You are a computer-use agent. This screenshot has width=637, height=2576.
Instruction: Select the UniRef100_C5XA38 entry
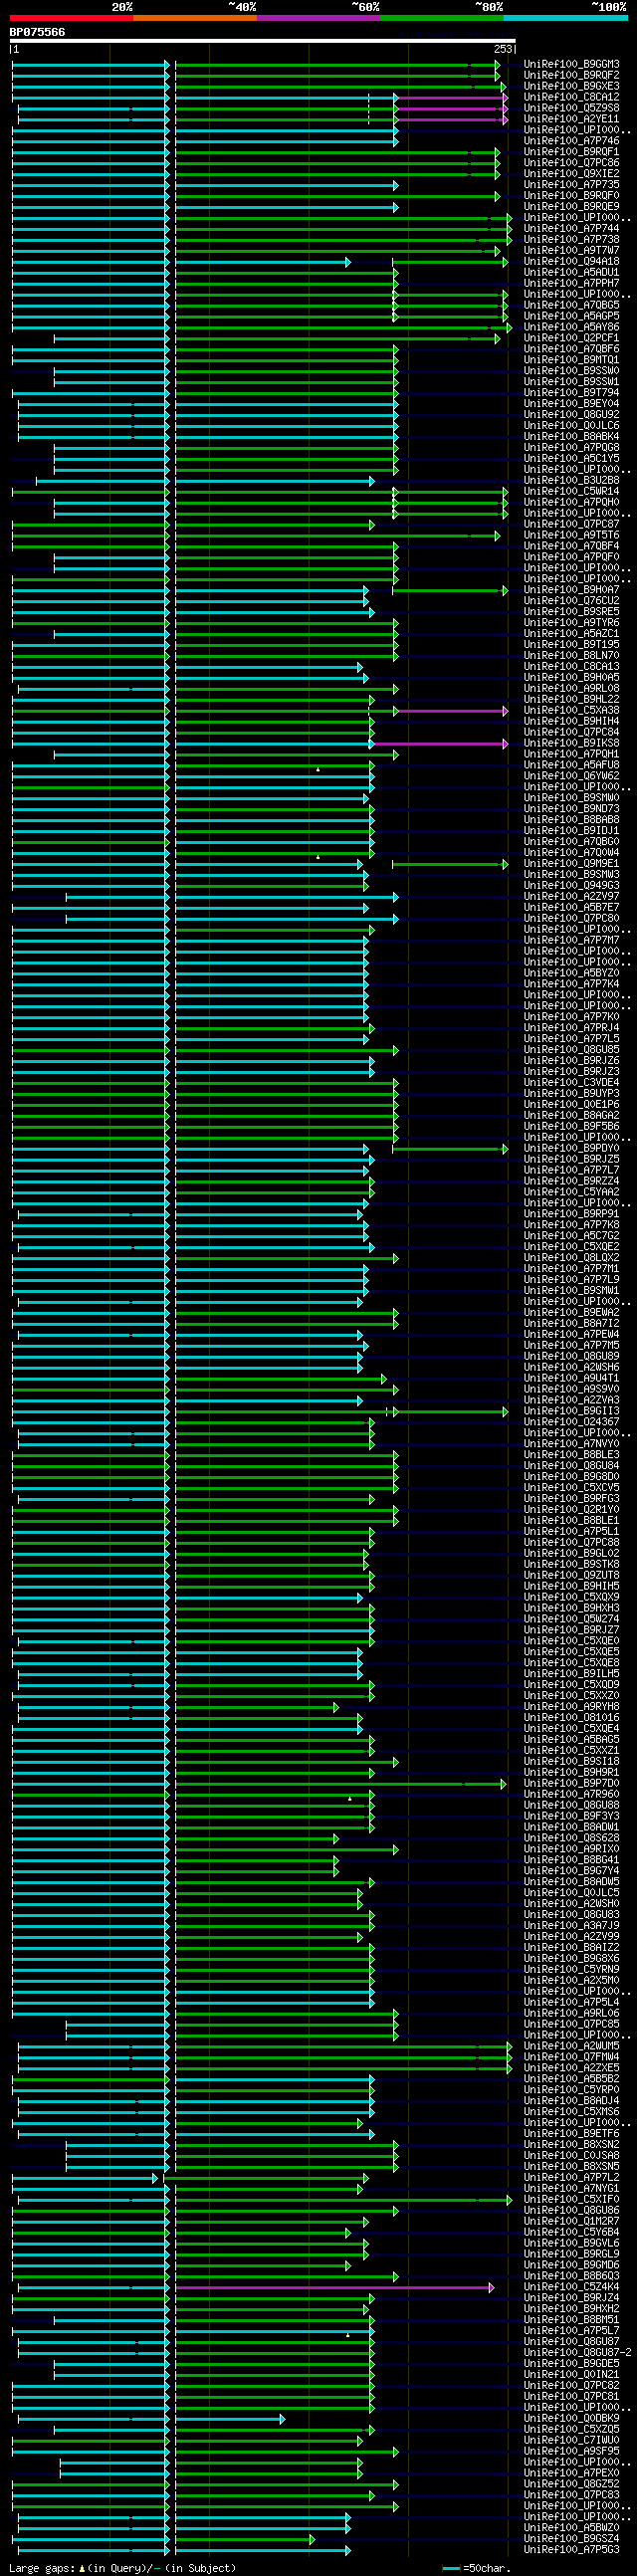pyautogui.click(x=571, y=711)
